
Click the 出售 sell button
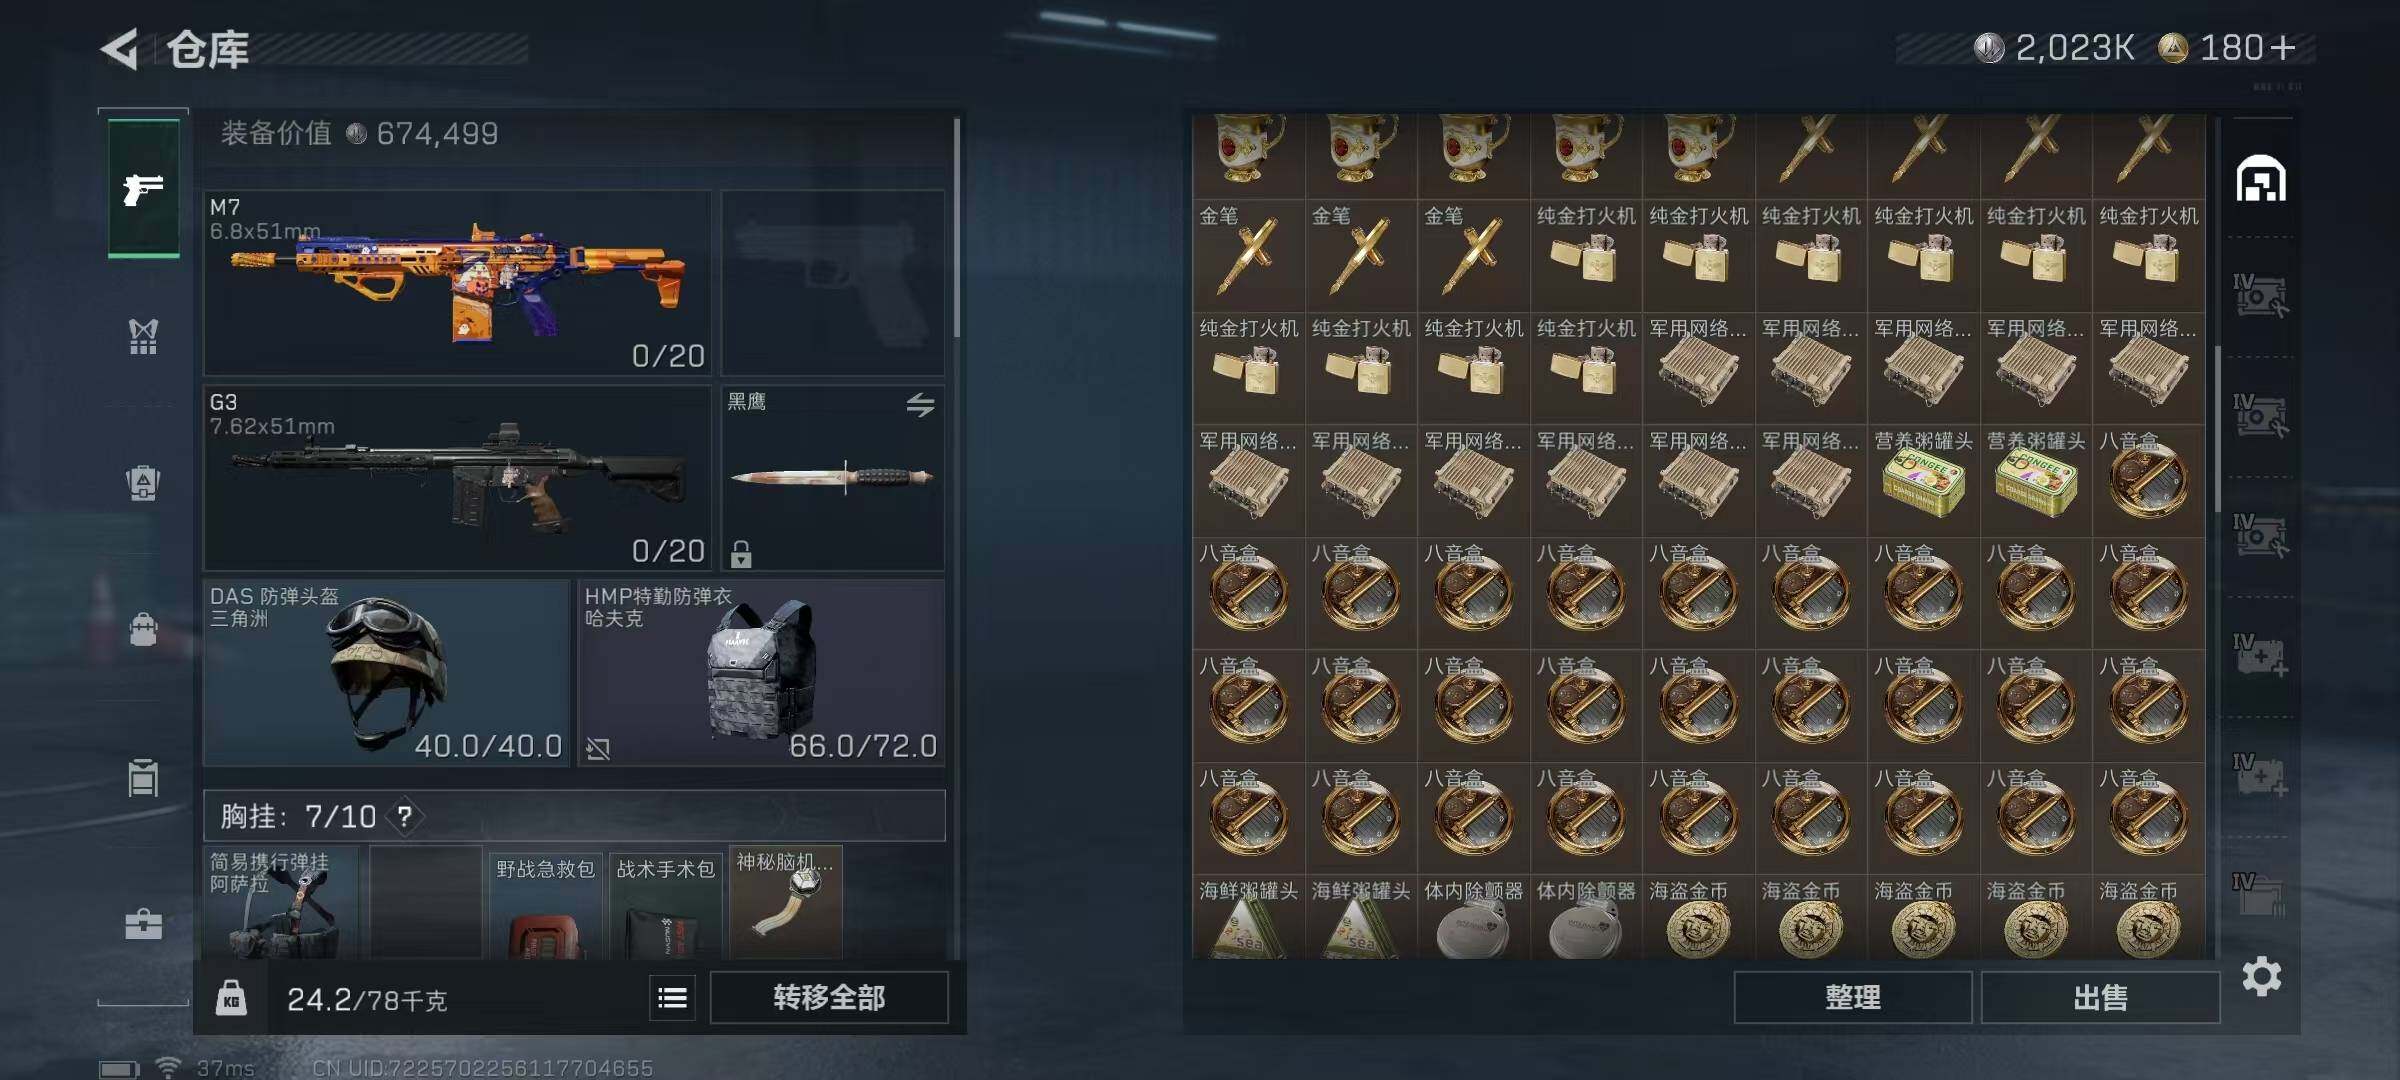pos(2100,997)
